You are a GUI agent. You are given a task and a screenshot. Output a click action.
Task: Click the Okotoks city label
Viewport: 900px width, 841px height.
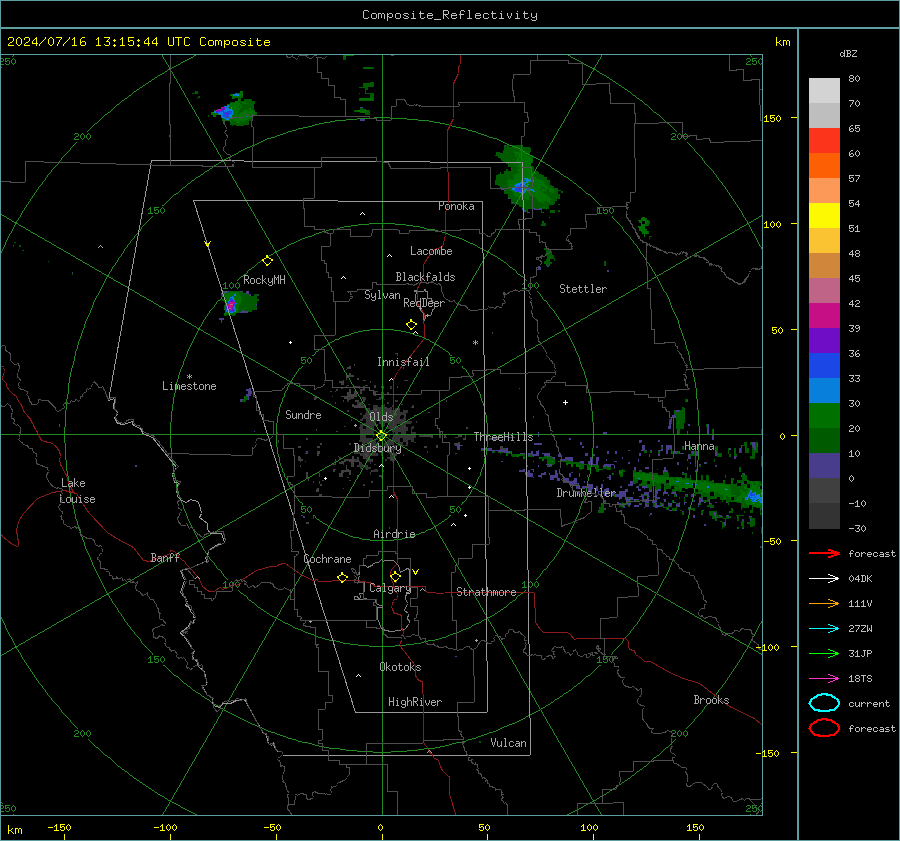tap(400, 667)
